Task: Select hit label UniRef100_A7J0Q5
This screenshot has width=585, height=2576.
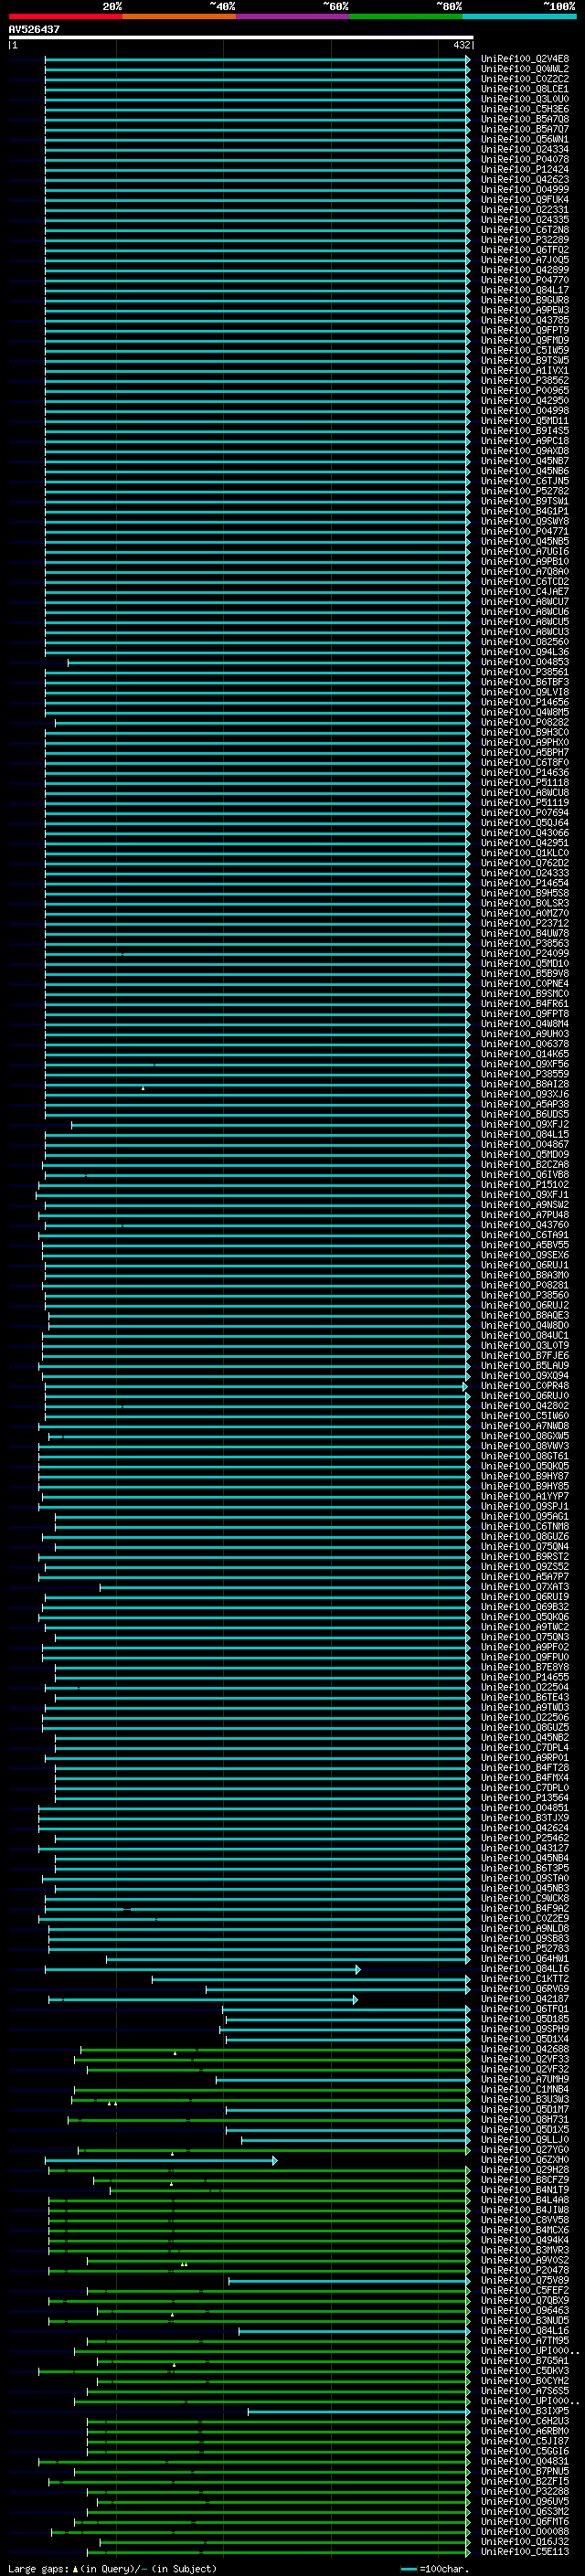Action: 525,260
